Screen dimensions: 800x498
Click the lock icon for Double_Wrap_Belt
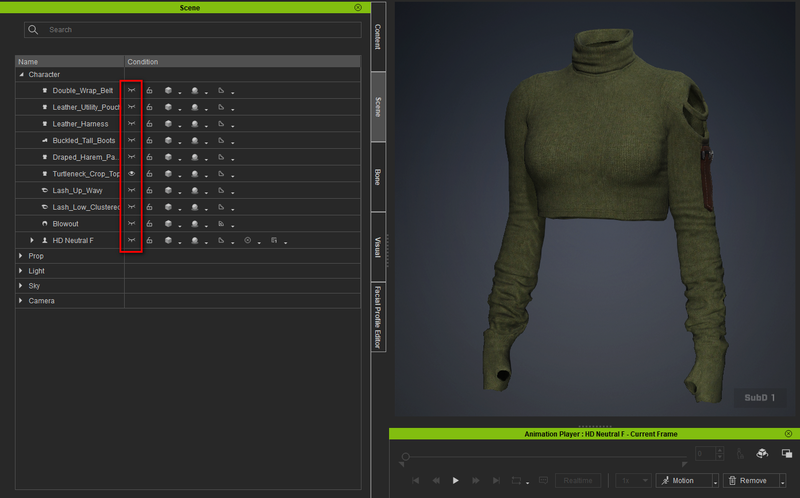pos(149,91)
